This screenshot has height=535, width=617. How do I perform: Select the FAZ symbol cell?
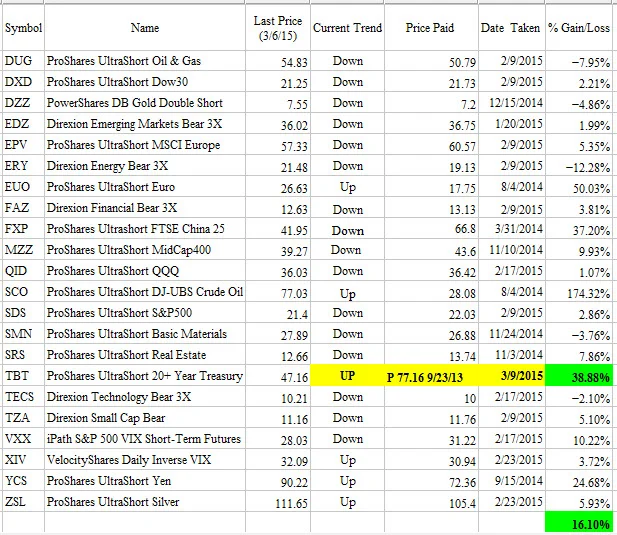coord(23,207)
